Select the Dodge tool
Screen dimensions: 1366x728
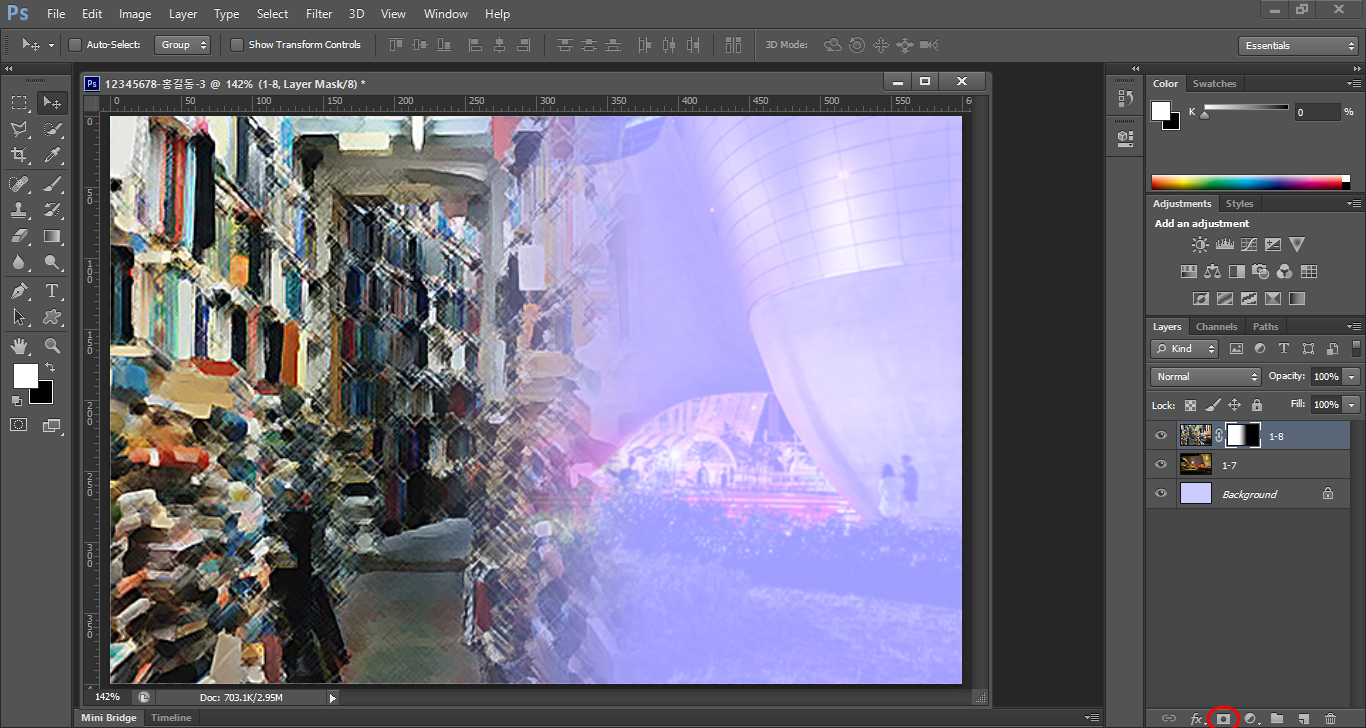click(52, 263)
